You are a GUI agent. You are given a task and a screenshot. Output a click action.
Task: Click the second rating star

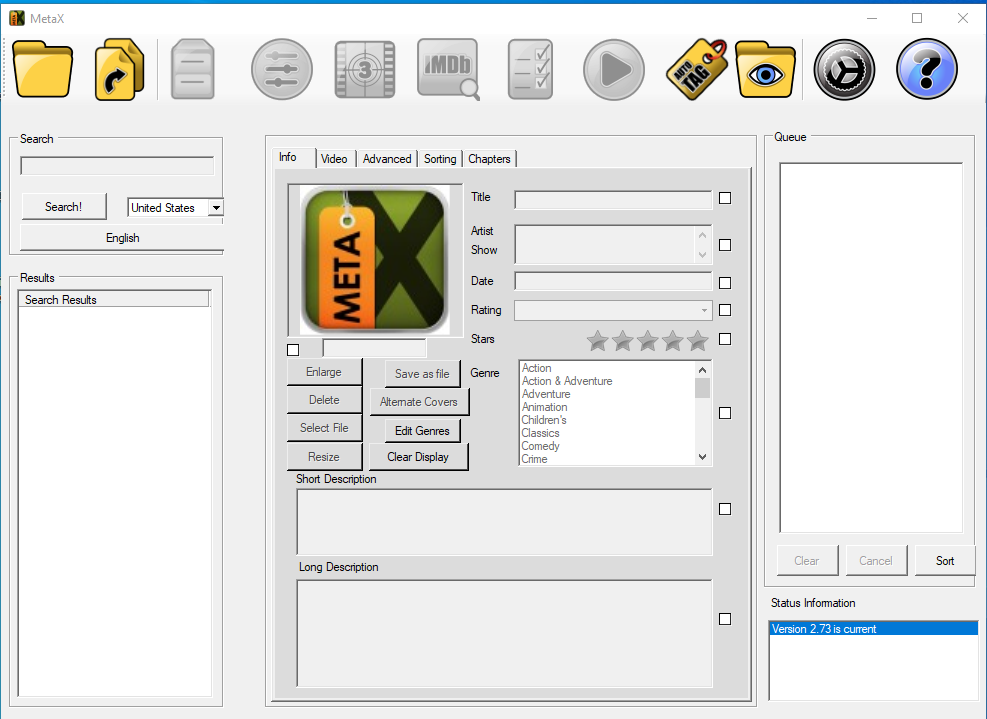623,341
